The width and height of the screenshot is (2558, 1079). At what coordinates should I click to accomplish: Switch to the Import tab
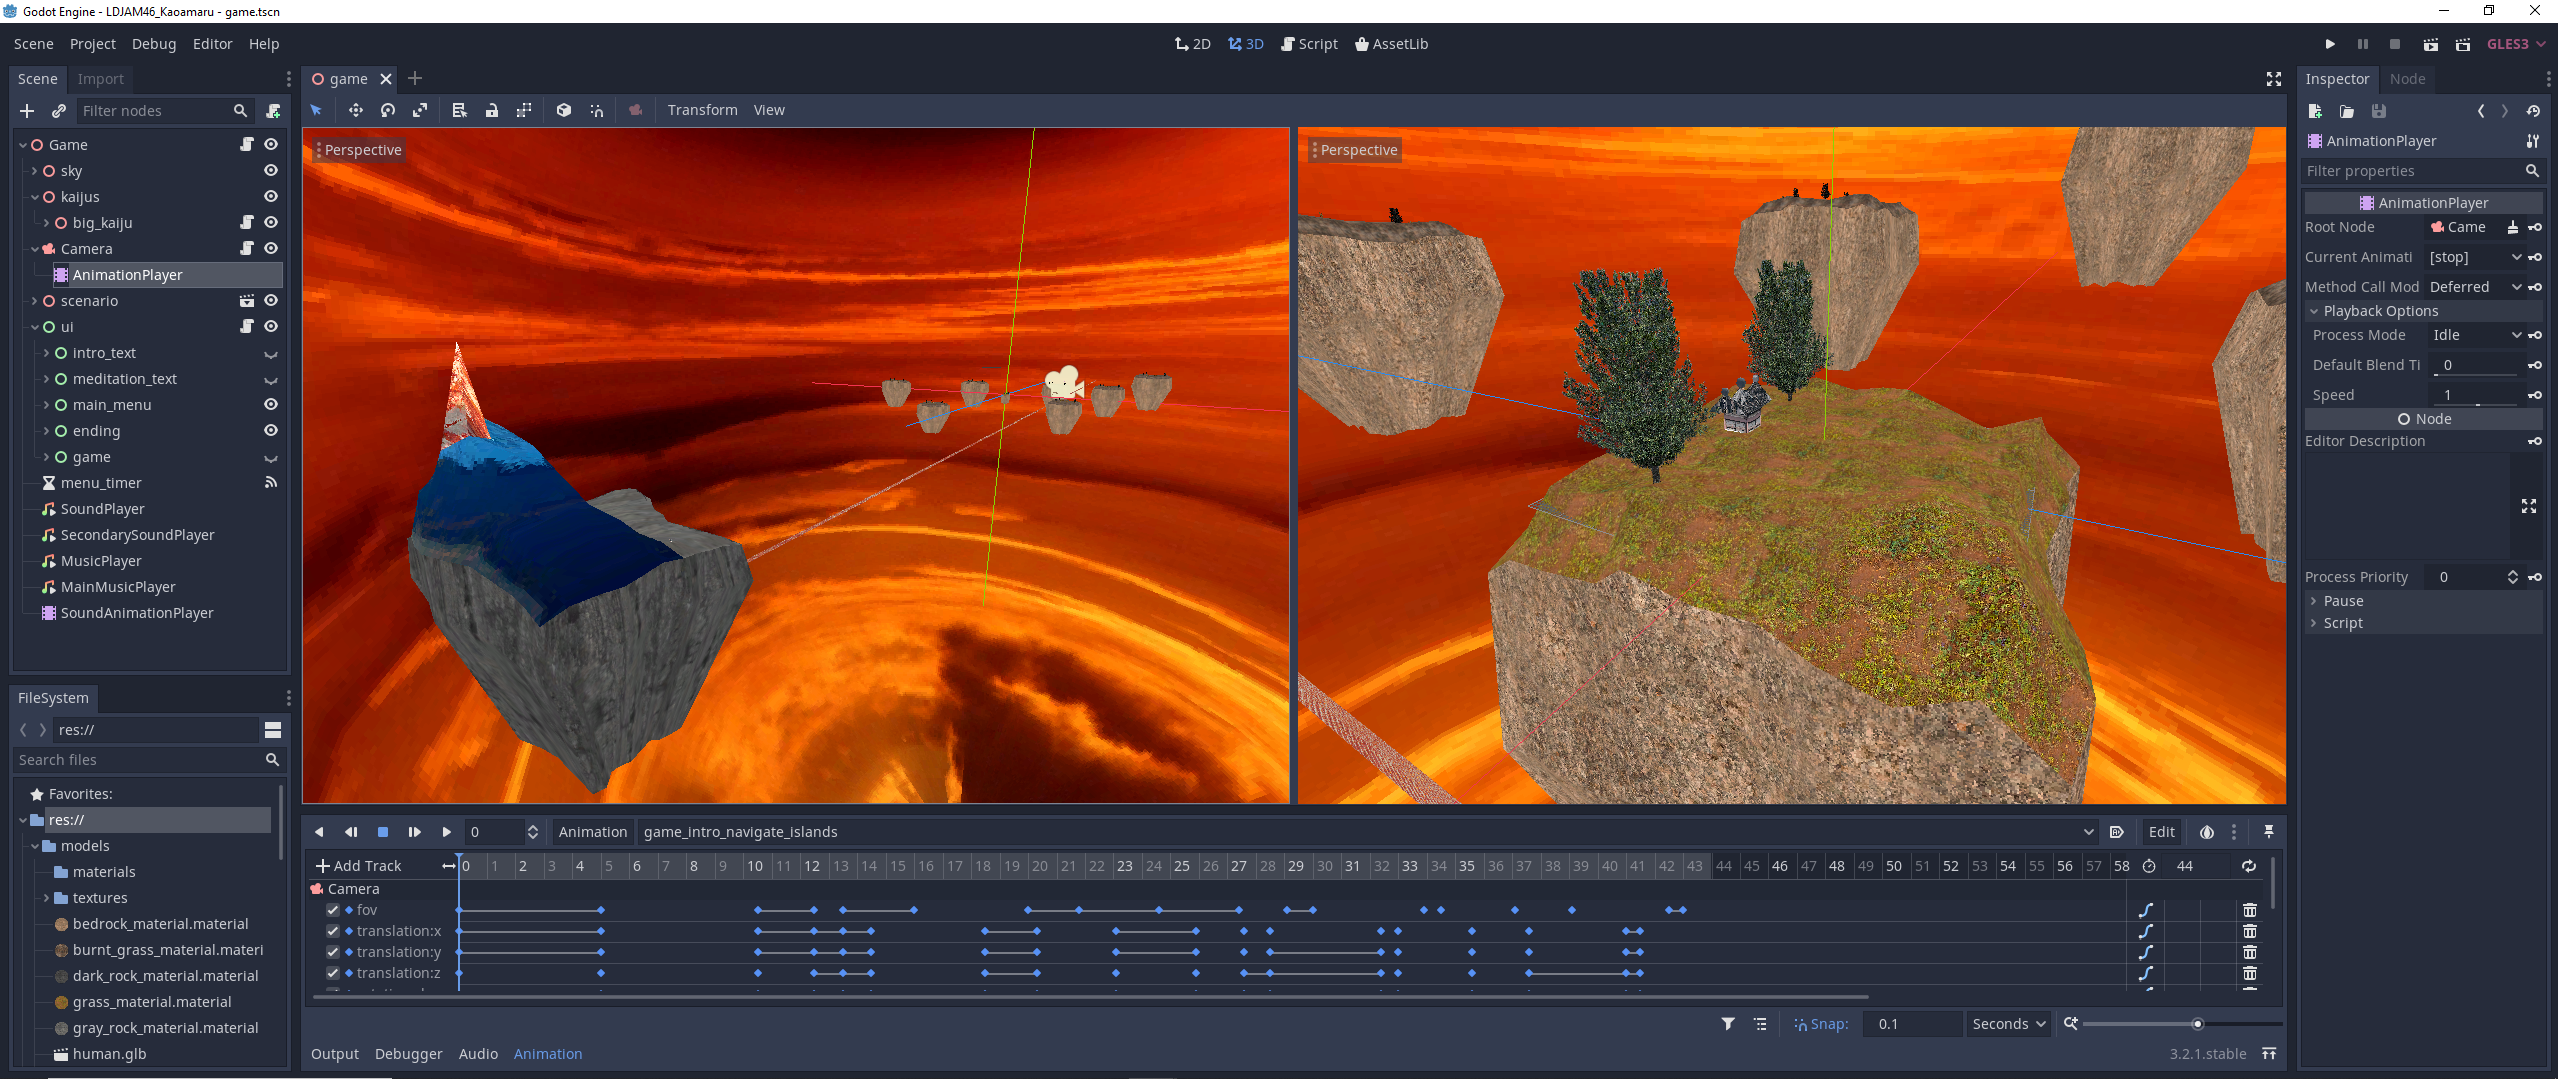(x=101, y=79)
